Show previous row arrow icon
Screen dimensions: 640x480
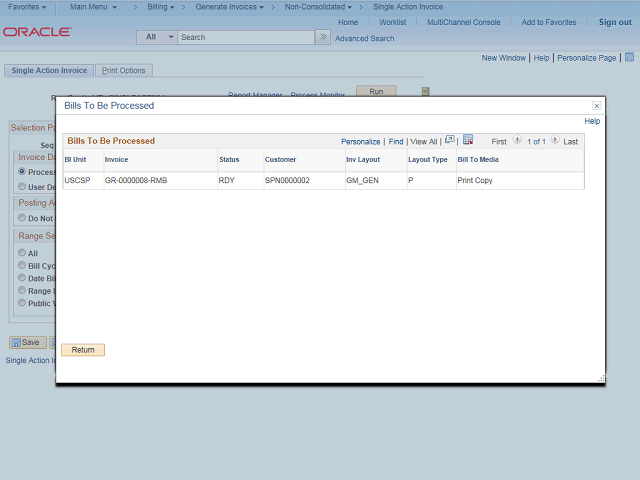pyautogui.click(x=517, y=140)
